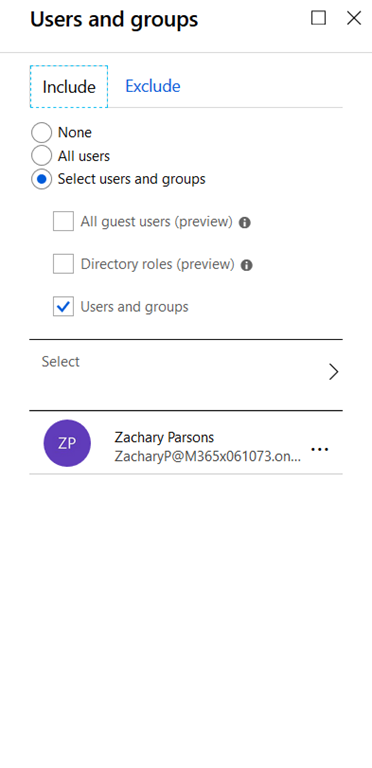The height and width of the screenshot is (768, 372).
Task: Maximize the Users and groups panel
Action: pos(319,18)
